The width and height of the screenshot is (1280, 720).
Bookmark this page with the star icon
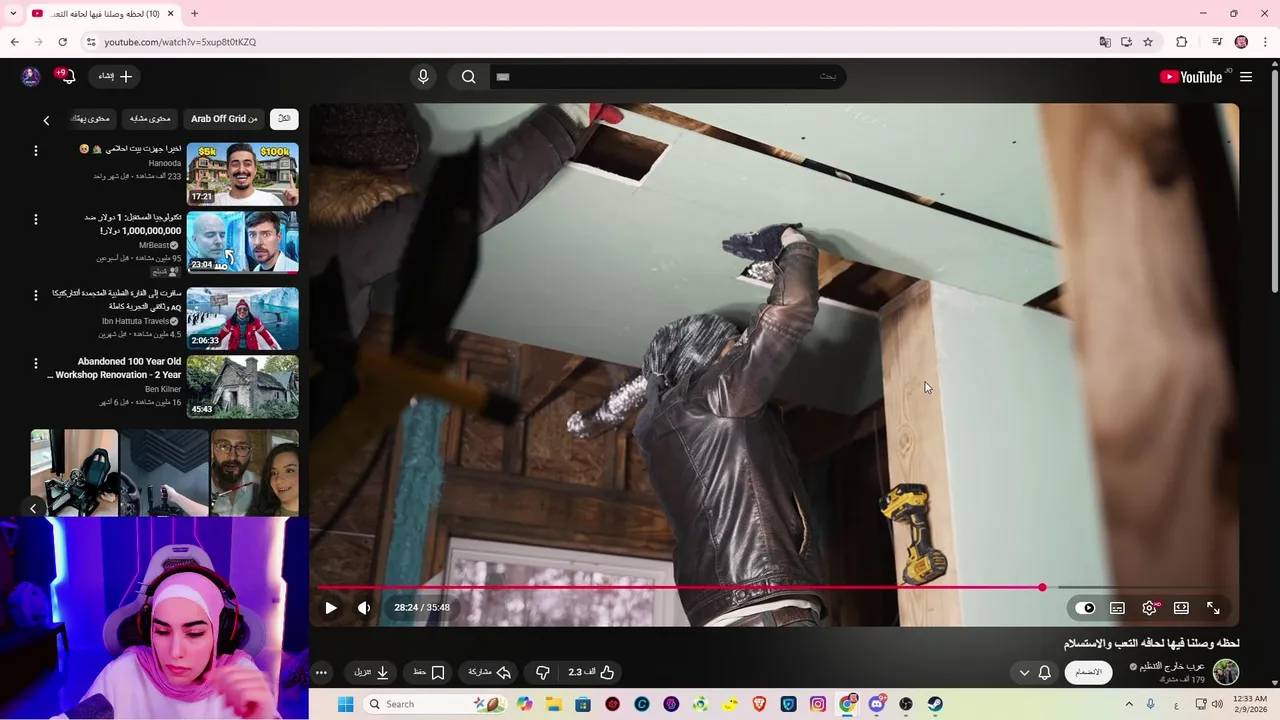(x=1148, y=42)
